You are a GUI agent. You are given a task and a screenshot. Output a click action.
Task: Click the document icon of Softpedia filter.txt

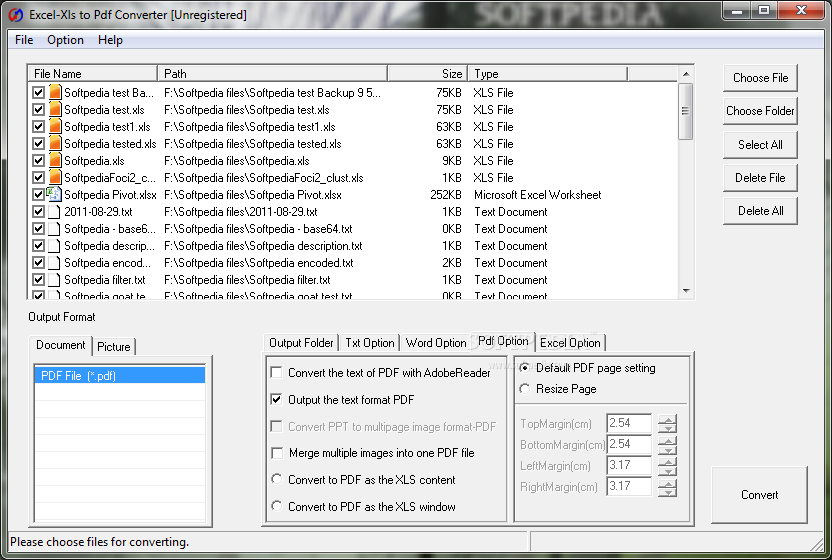coord(55,280)
